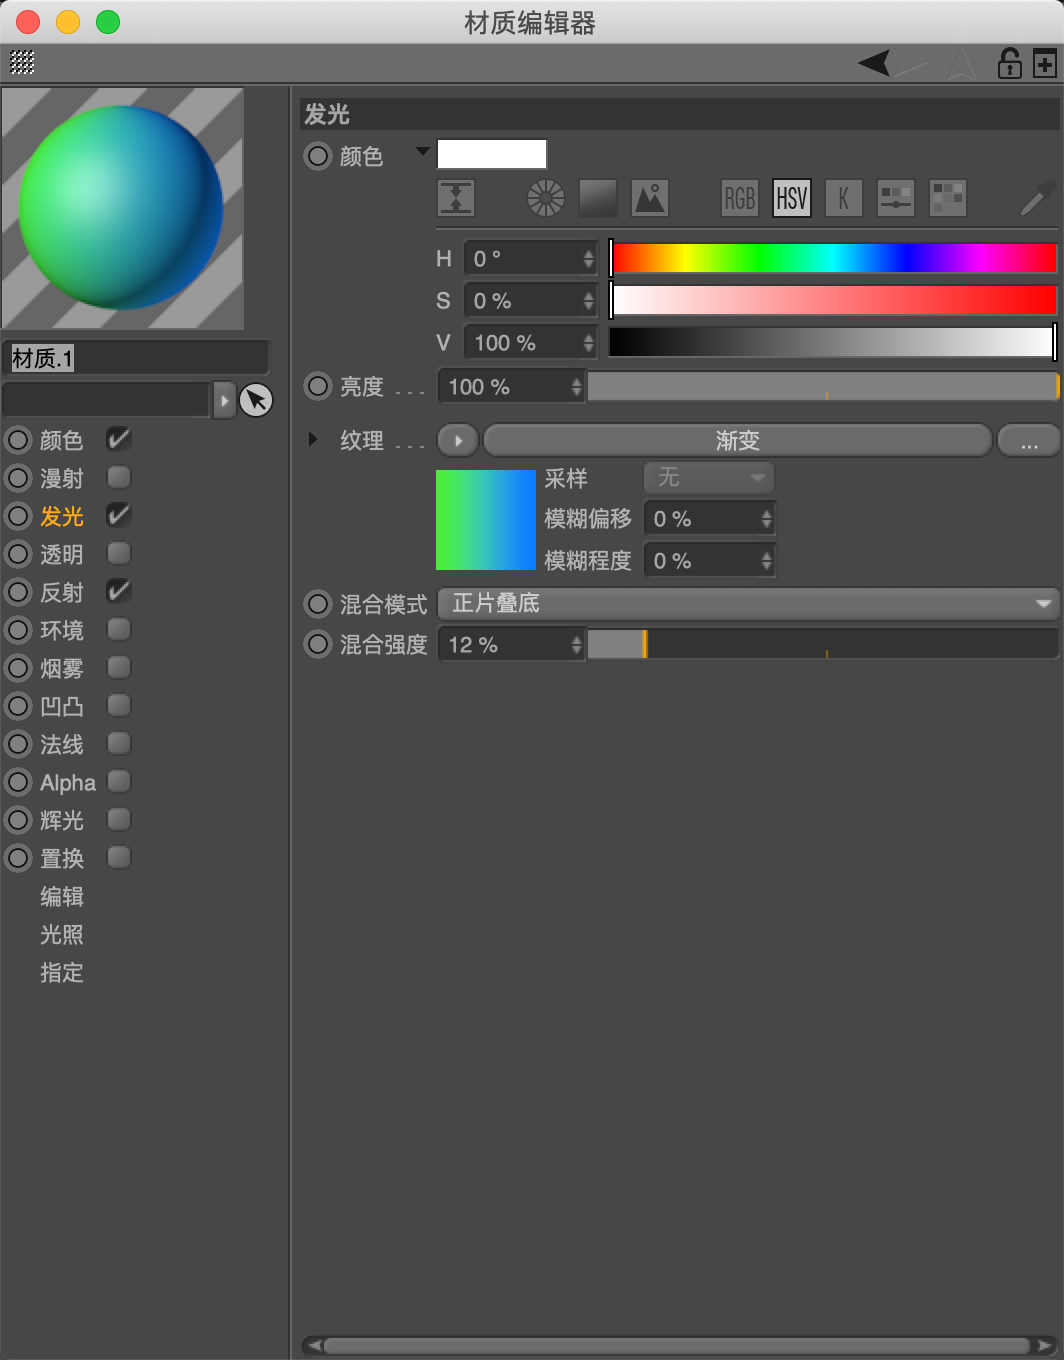Open the 反射 channel page
The width and height of the screenshot is (1064, 1360).
(x=61, y=592)
